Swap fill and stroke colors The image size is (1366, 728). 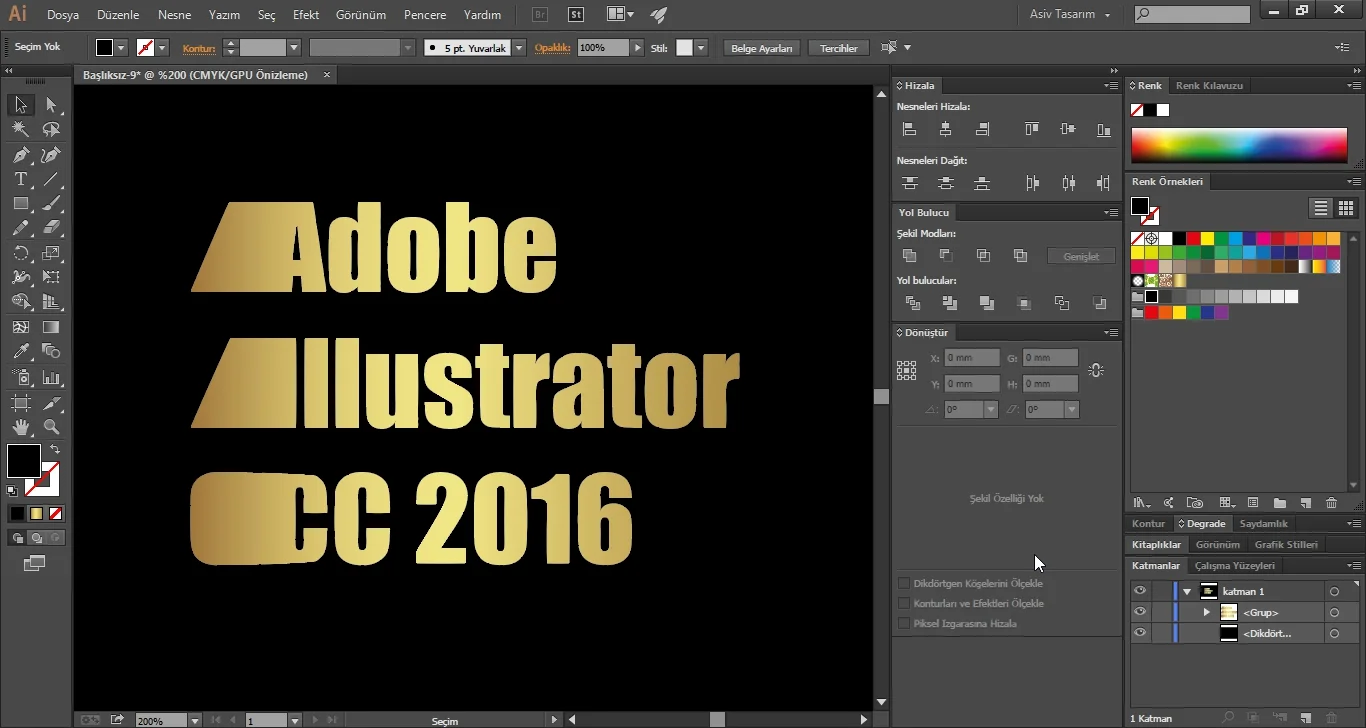55,450
